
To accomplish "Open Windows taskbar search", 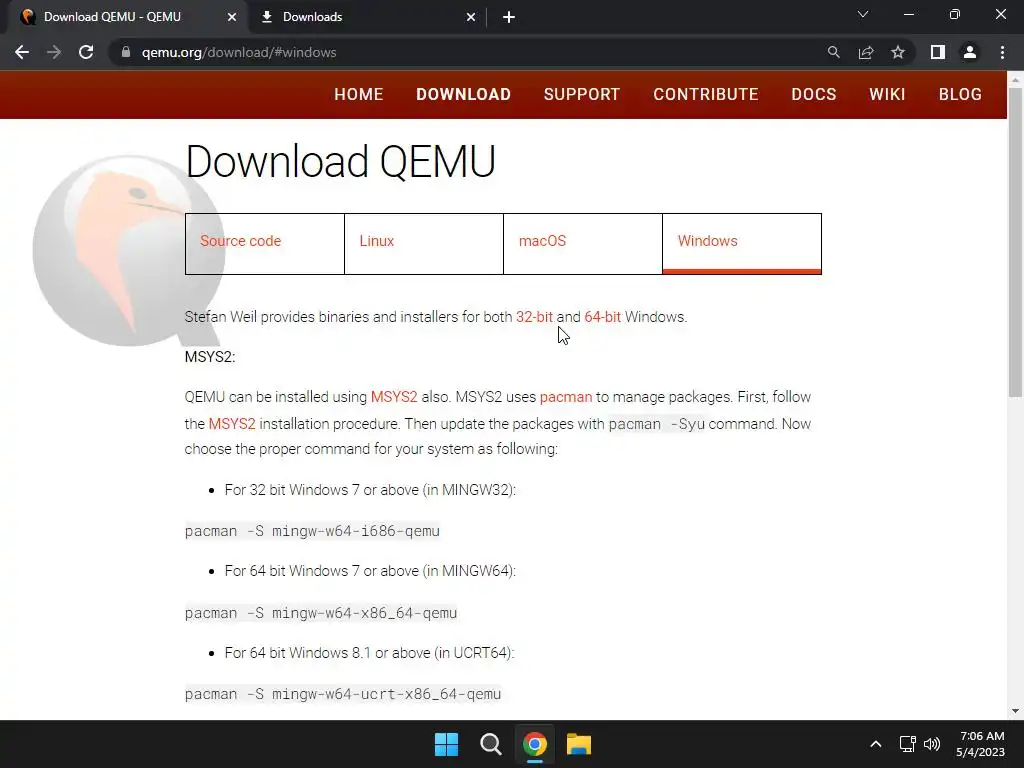I will tap(490, 744).
